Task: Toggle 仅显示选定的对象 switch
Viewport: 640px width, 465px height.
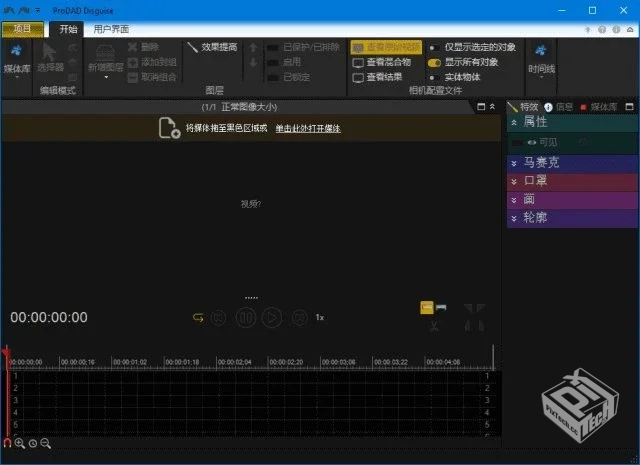Action: pos(434,48)
